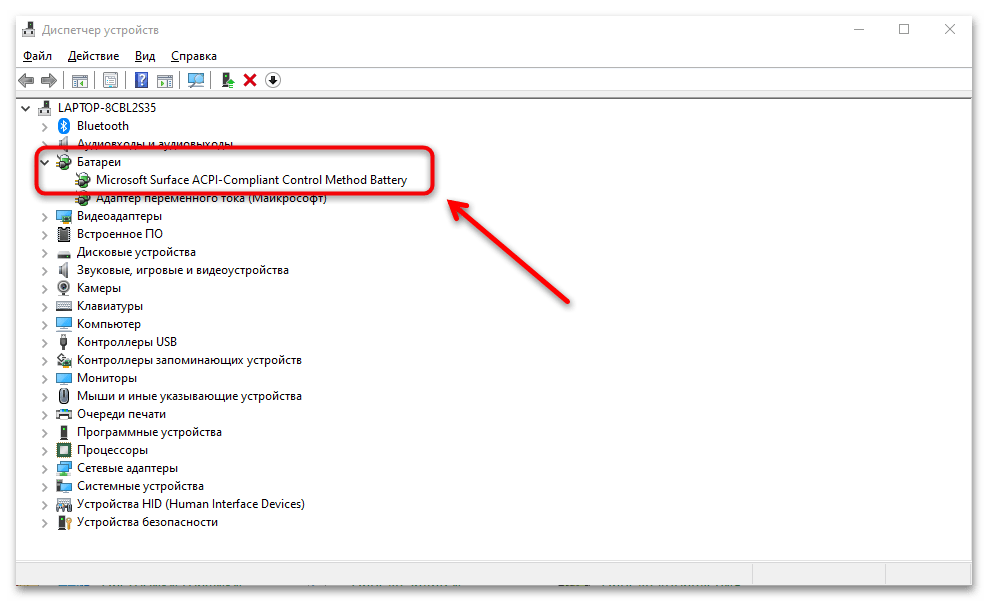
Task: Click the black down-arrow toolbar icon
Action: 273,80
